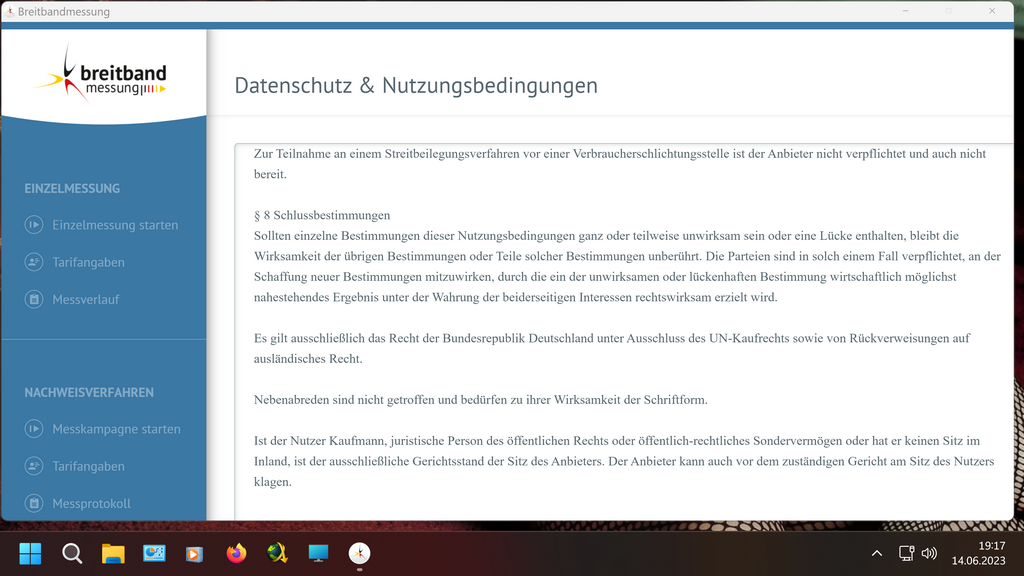Open the green-yellow globe app in taskbar

click(278, 553)
